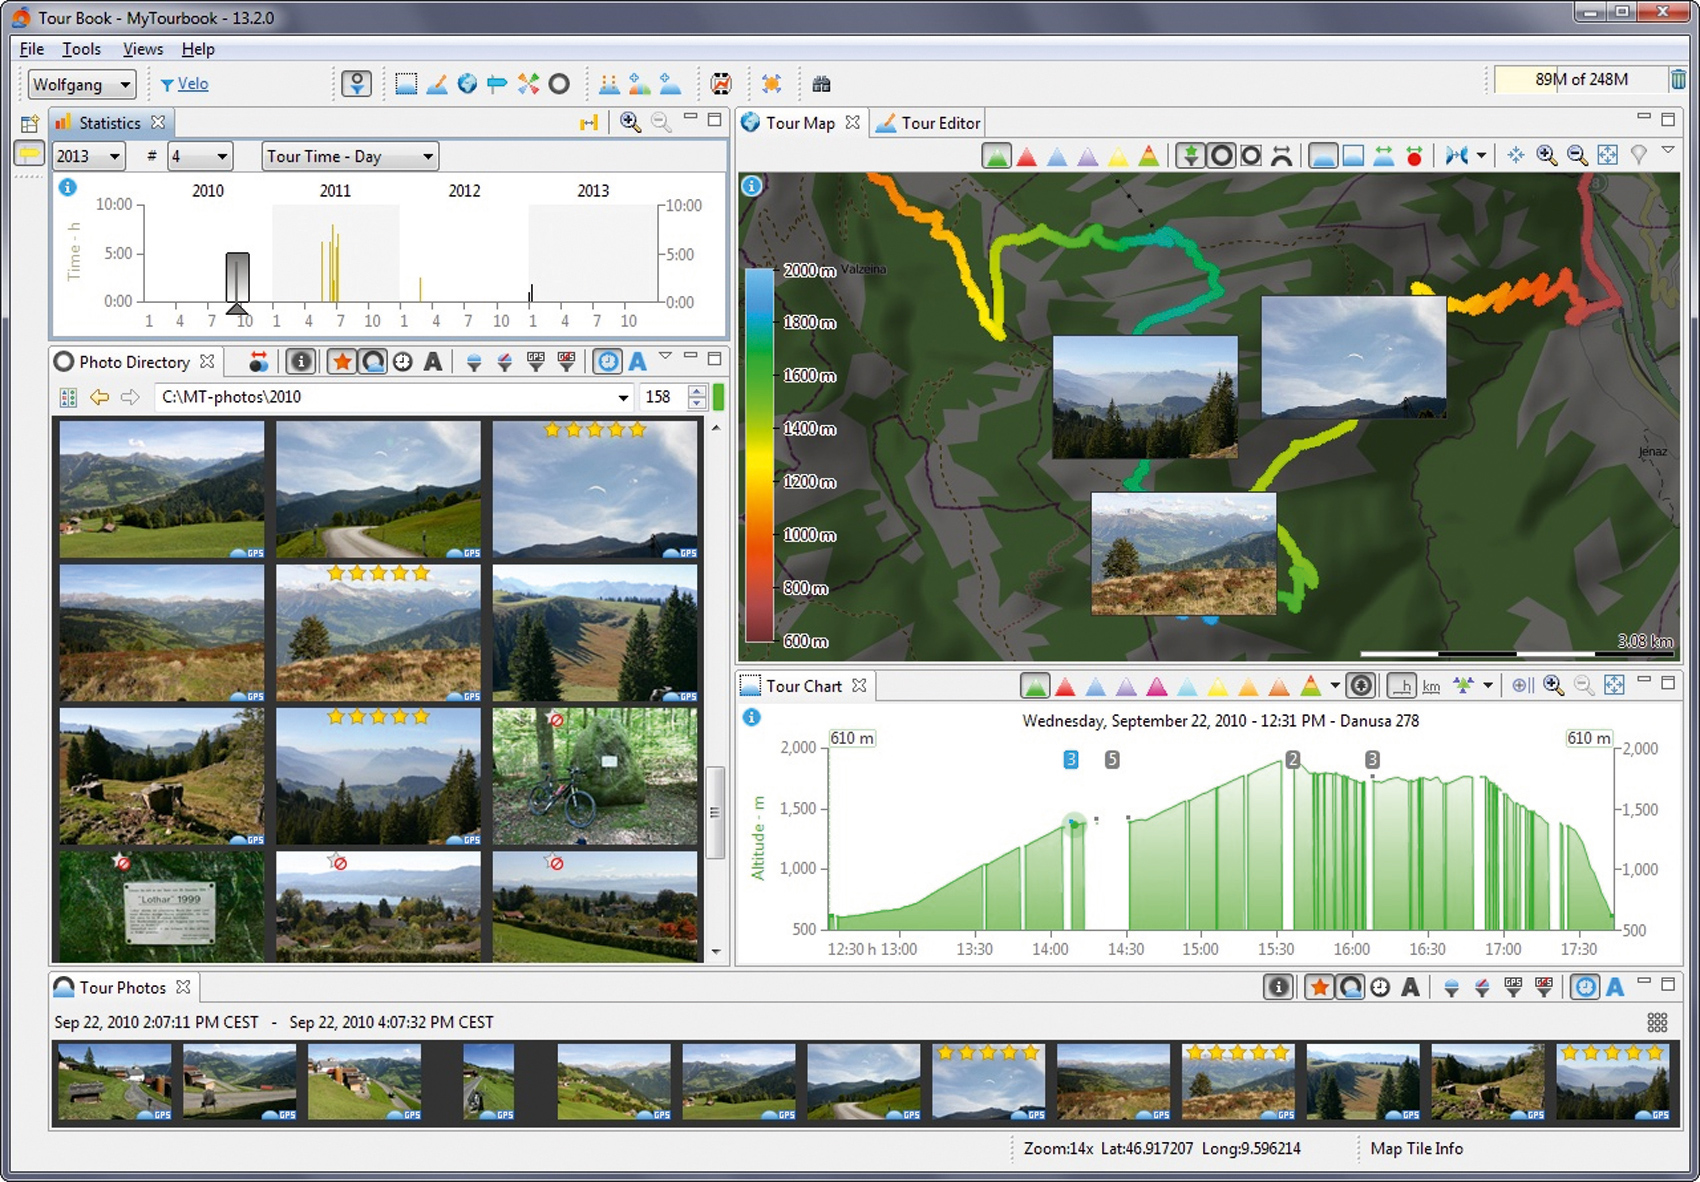1700x1182 pixels.
Task: Click the zoom in icon in Statistics panel
Action: [x=630, y=122]
